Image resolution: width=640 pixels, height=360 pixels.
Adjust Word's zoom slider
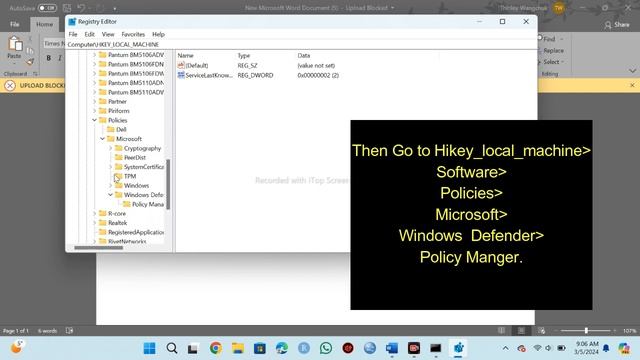(586, 331)
